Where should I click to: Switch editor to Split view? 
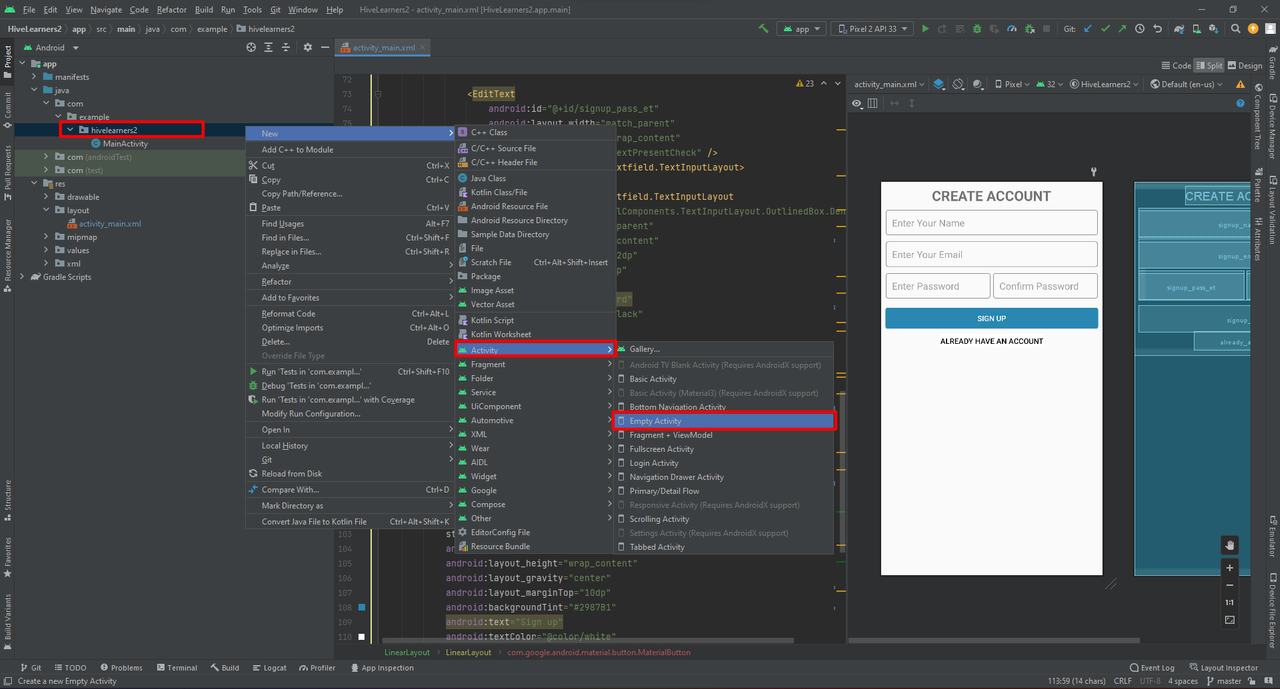click(x=1209, y=66)
